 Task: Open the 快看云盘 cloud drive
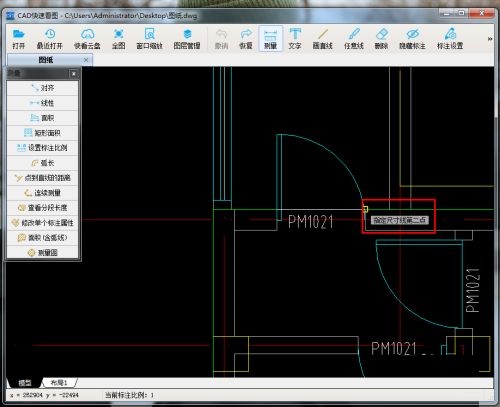coord(87,39)
